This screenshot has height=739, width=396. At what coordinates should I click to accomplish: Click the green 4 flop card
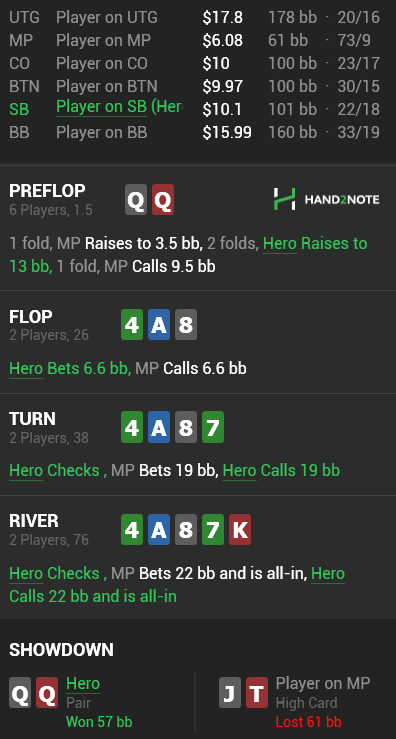click(x=132, y=325)
